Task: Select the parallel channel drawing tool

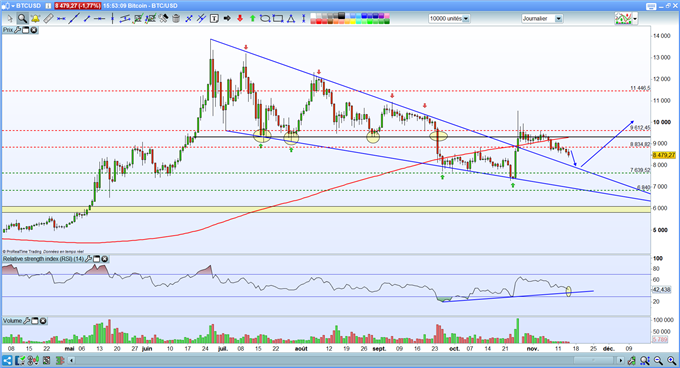Action: click(125, 18)
